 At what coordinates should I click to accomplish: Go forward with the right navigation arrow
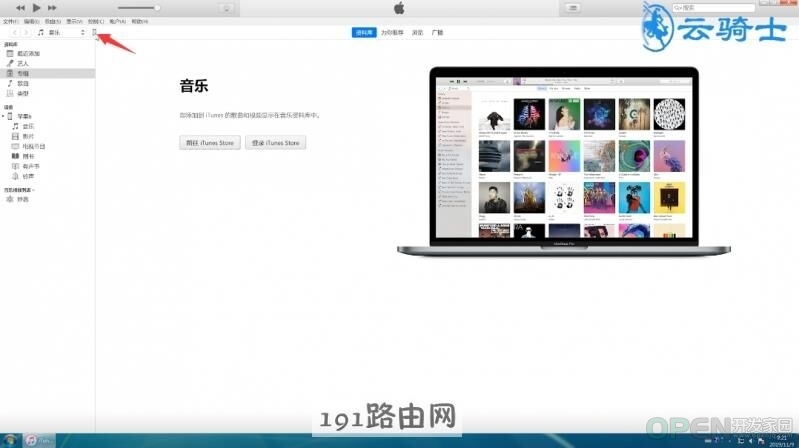(26, 33)
